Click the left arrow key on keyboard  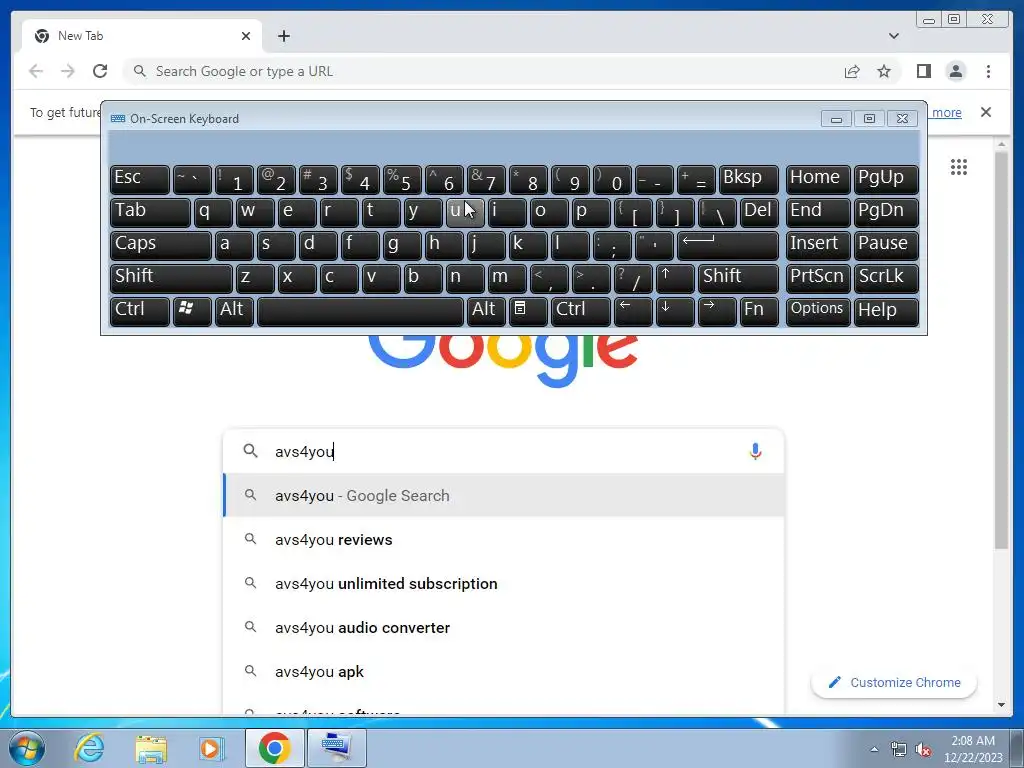coord(633,311)
